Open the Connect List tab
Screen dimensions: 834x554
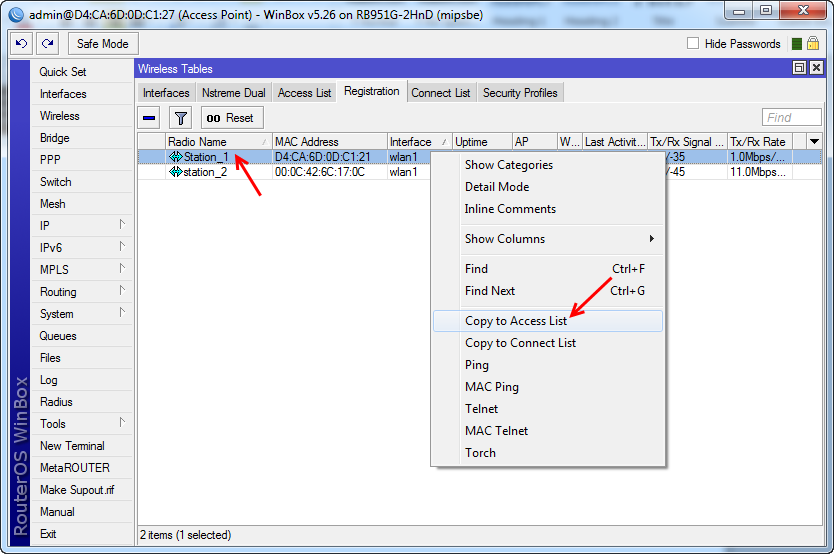(441, 93)
